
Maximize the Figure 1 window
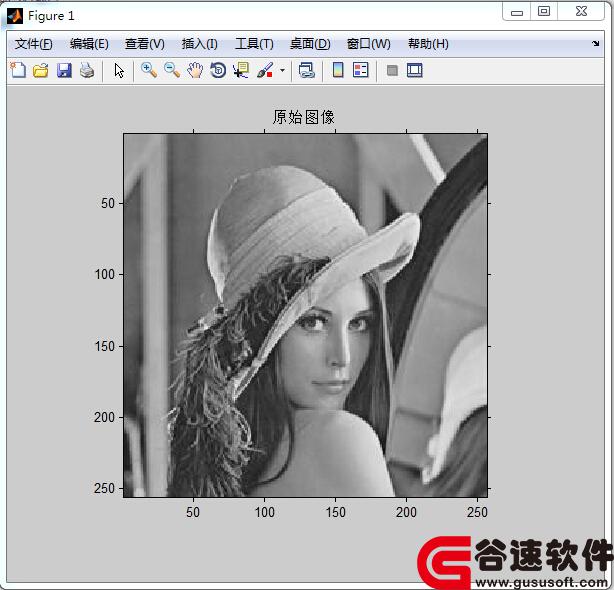tap(544, 11)
